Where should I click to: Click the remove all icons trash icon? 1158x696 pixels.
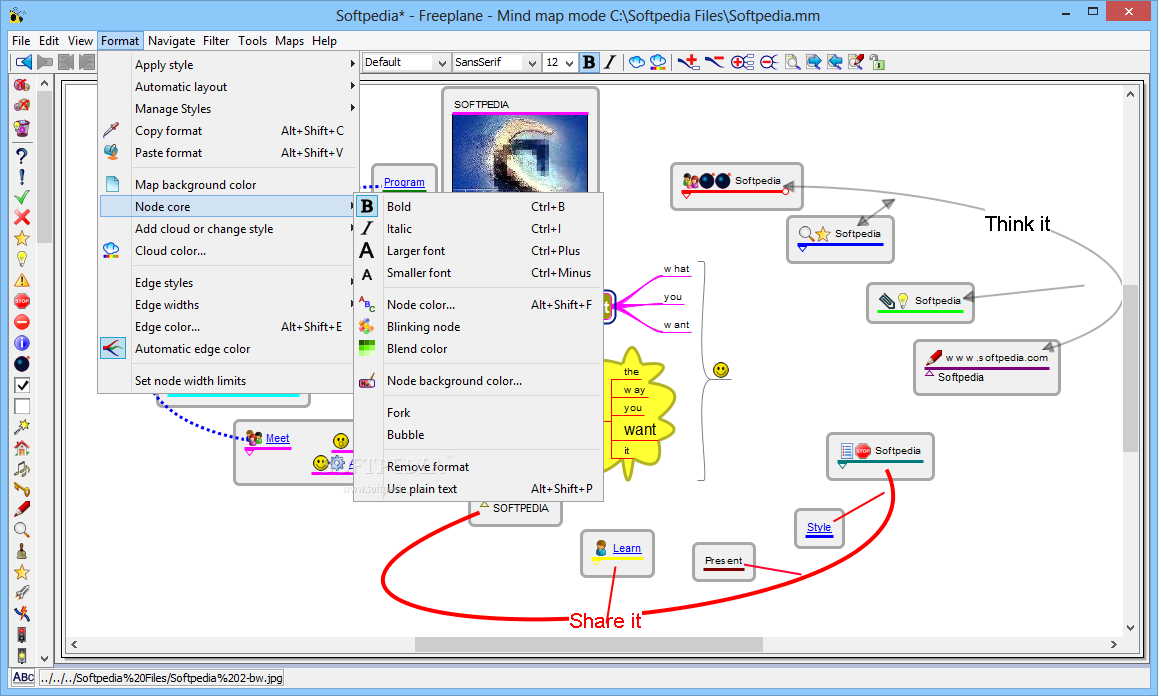pyautogui.click(x=22, y=128)
